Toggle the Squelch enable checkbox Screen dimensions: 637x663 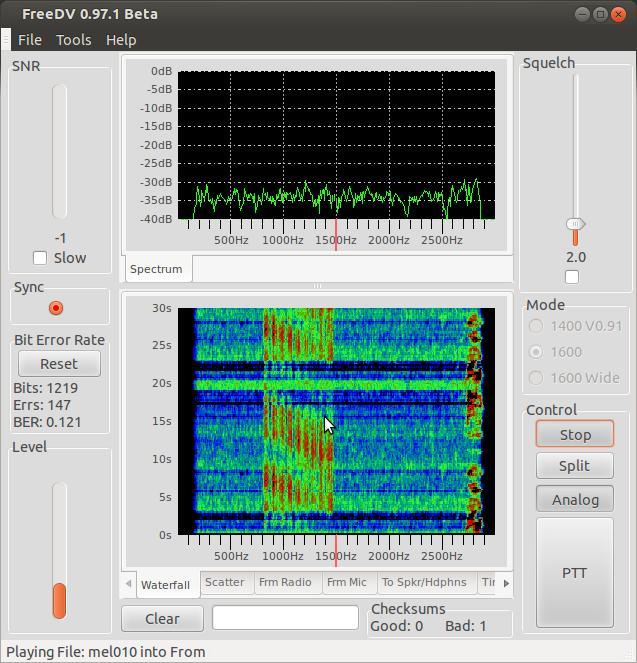point(572,277)
